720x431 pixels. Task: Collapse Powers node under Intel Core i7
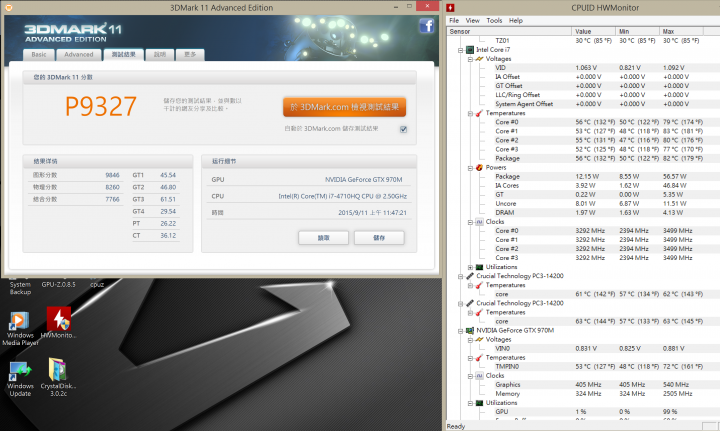[x=470, y=168]
